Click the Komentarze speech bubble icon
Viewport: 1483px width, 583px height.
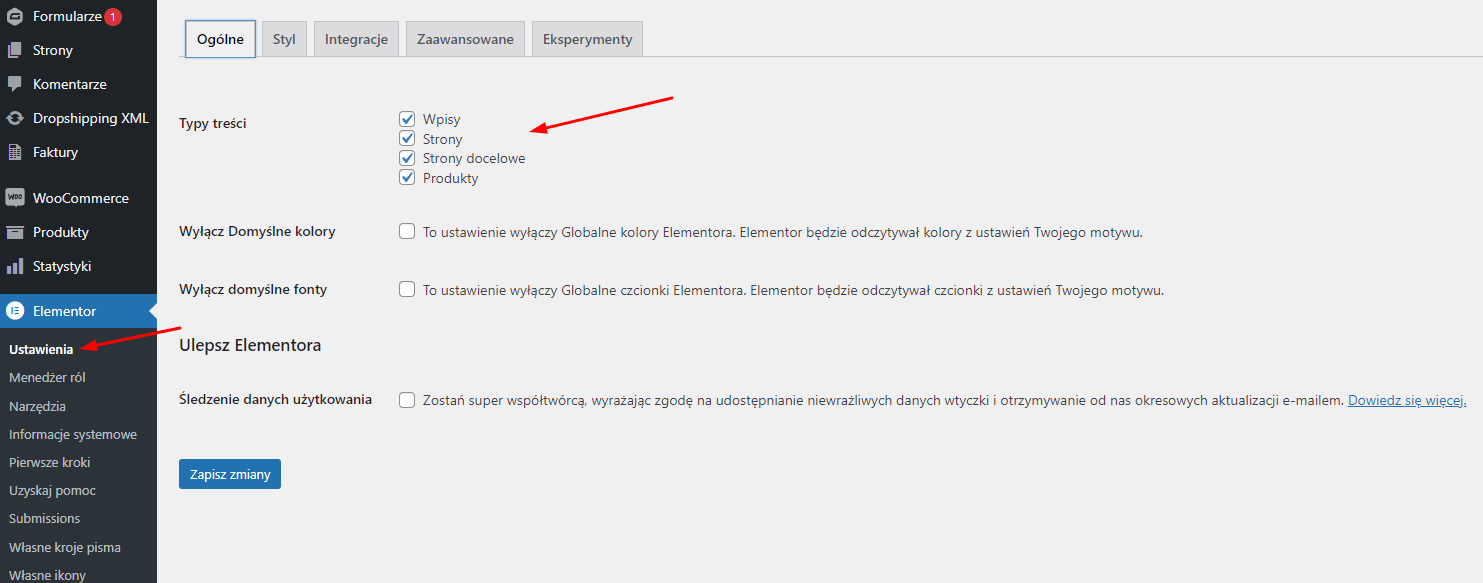14,84
